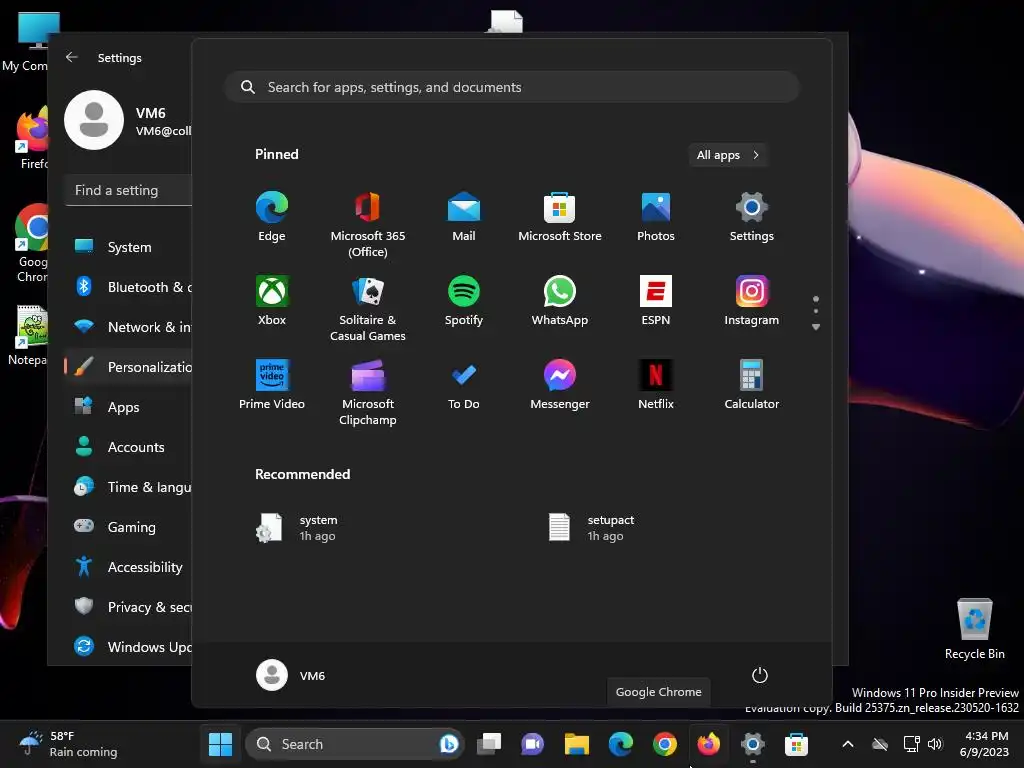Go to next pinned apps page arrow
Image resolution: width=1024 pixels, height=768 pixels.
click(816, 327)
